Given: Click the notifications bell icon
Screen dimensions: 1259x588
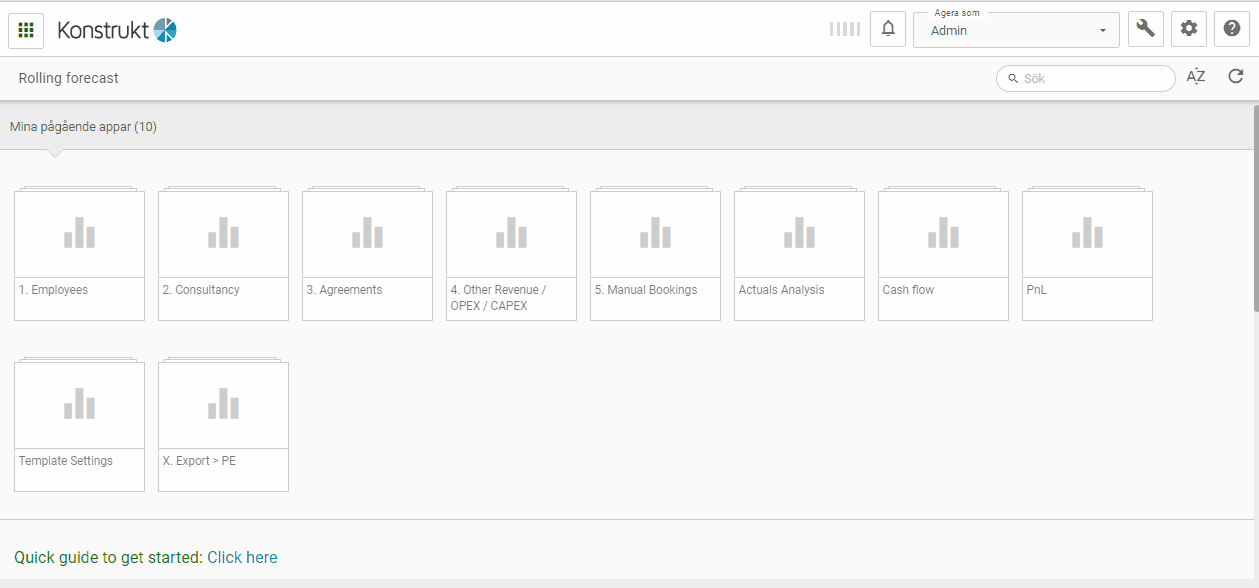Looking at the screenshot, I should [x=888, y=29].
